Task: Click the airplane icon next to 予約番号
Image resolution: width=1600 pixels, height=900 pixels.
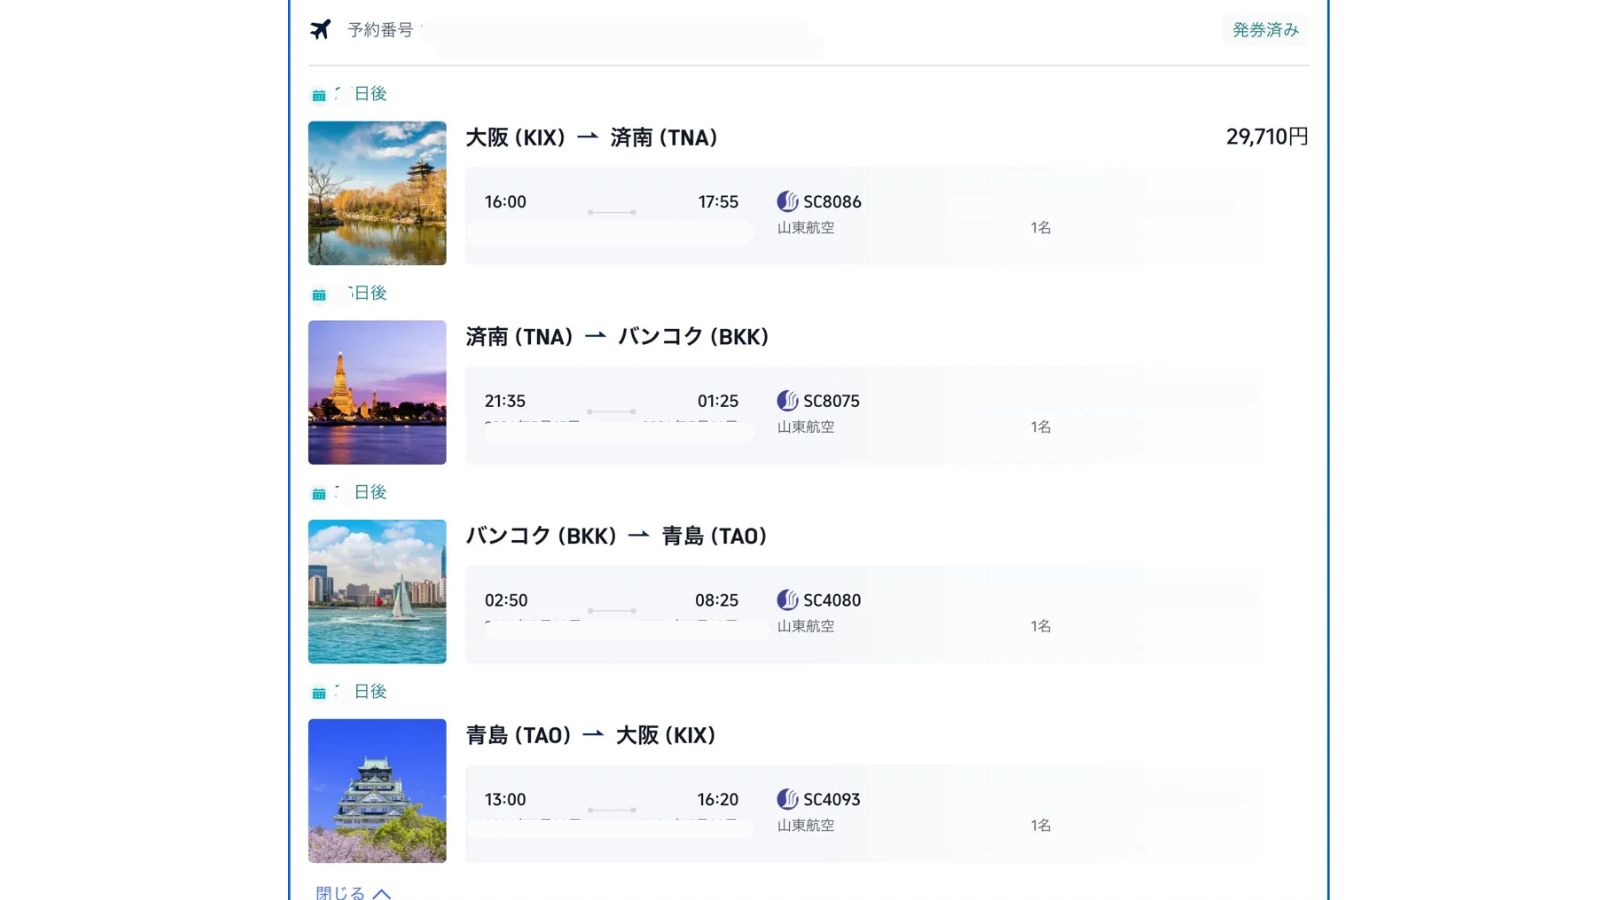Action: [319, 30]
